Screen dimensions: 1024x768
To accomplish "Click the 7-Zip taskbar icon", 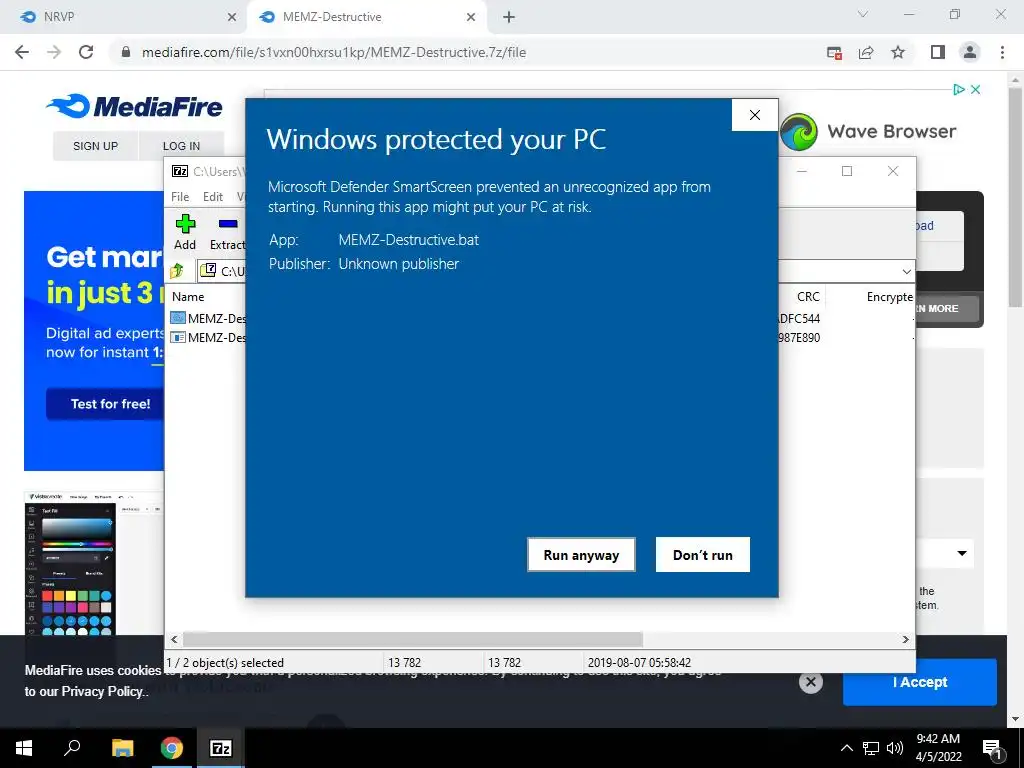I will pyautogui.click(x=221, y=748).
